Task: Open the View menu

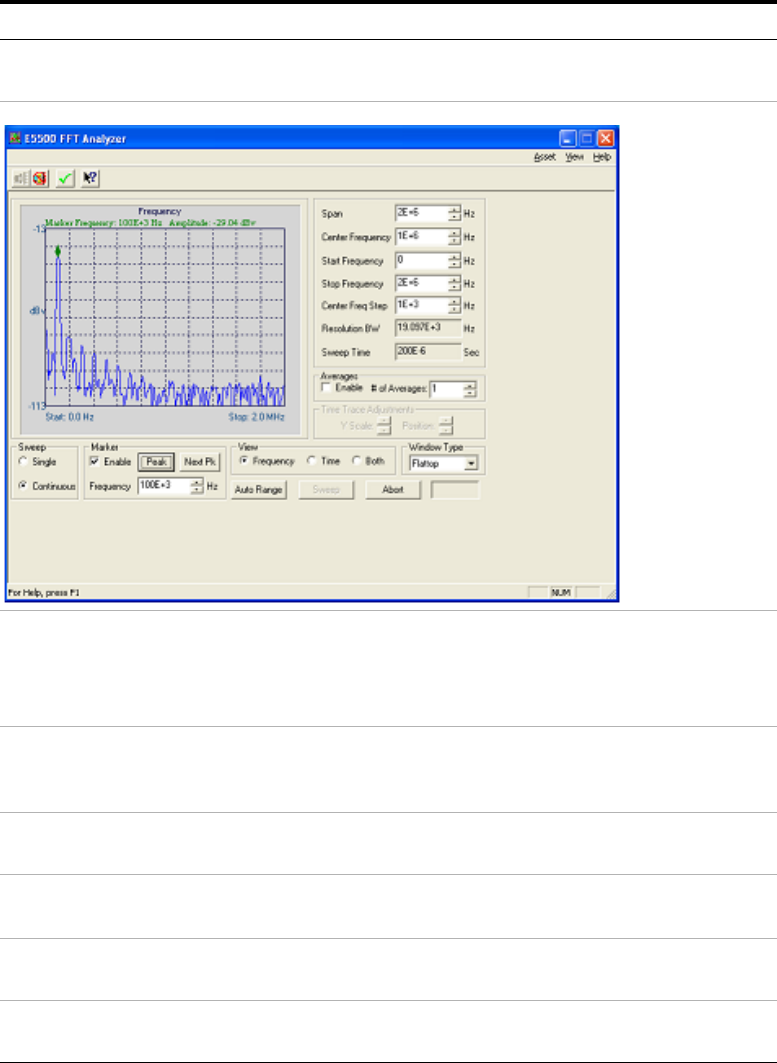Action: (574, 157)
